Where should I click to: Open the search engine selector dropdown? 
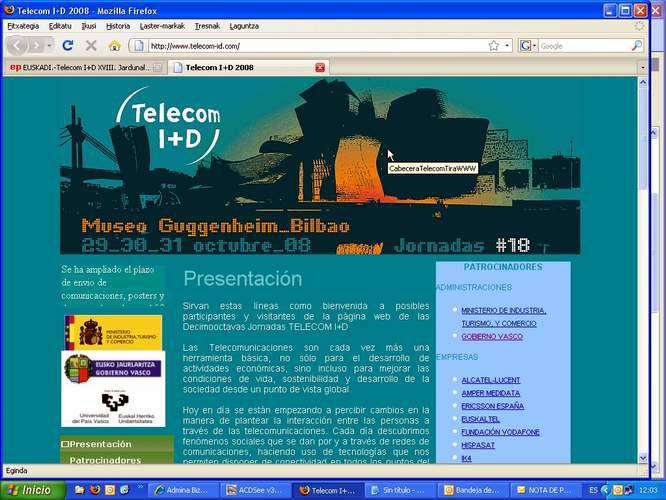click(x=534, y=45)
